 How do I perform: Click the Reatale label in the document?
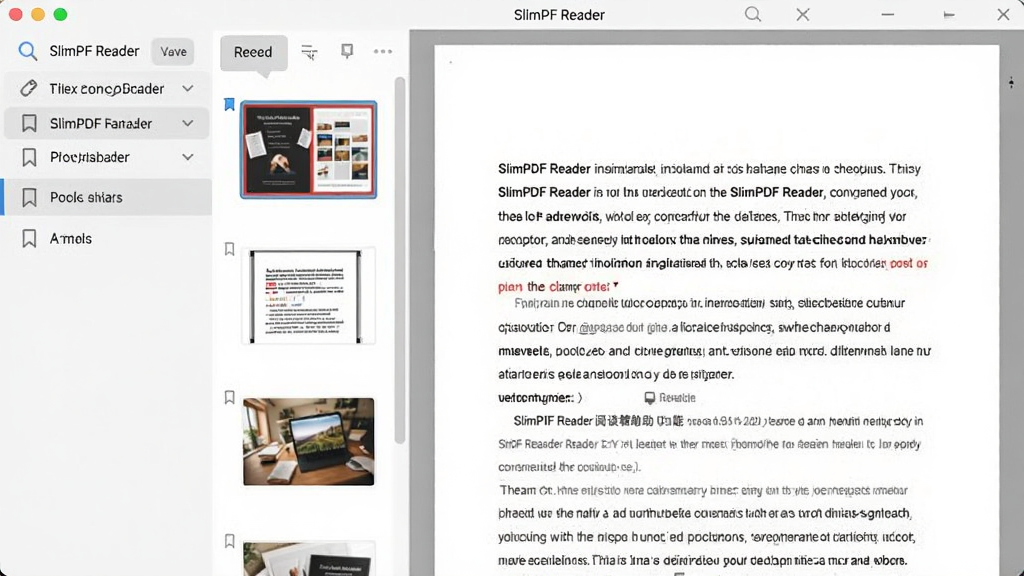click(x=677, y=398)
